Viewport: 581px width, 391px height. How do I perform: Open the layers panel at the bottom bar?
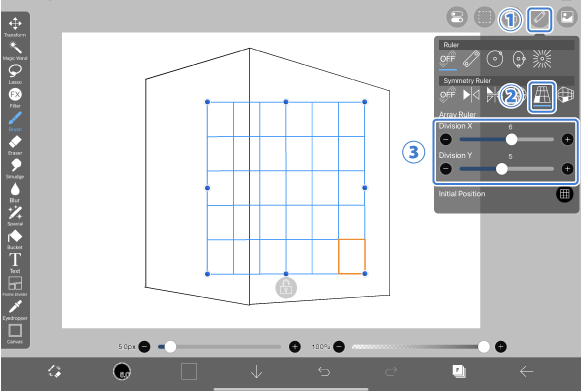(459, 371)
